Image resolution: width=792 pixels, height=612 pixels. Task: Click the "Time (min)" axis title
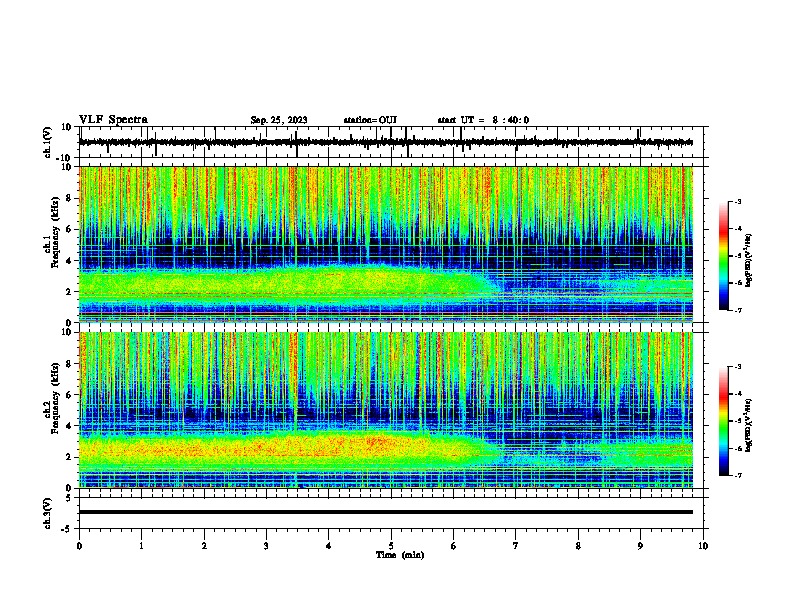coord(400,555)
